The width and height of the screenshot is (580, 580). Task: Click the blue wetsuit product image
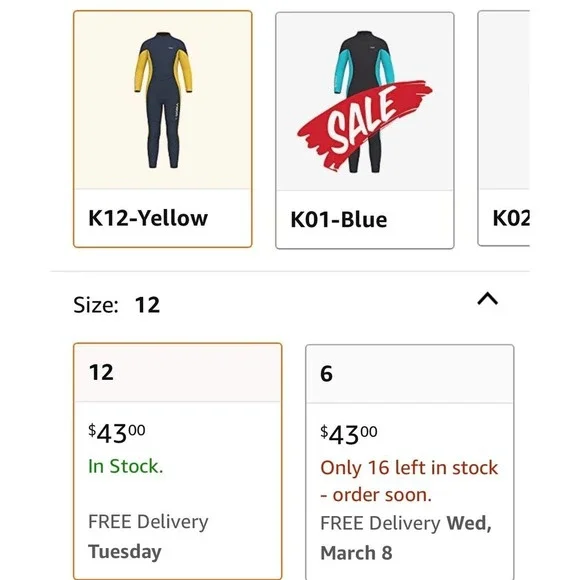(364, 102)
